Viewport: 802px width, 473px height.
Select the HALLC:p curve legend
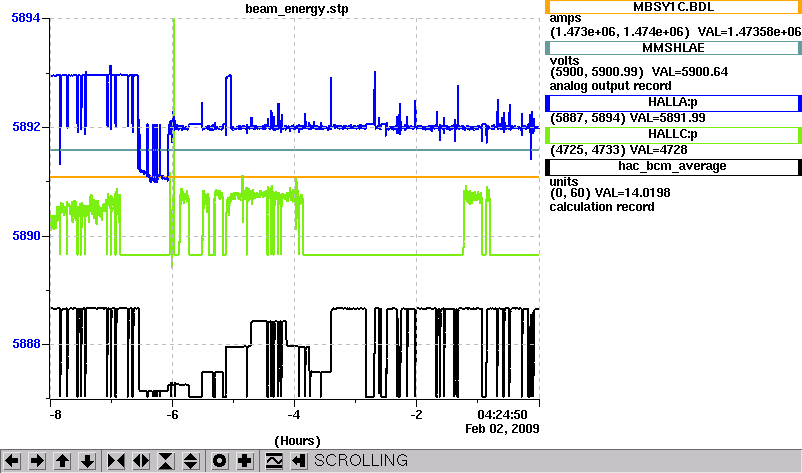click(x=673, y=134)
